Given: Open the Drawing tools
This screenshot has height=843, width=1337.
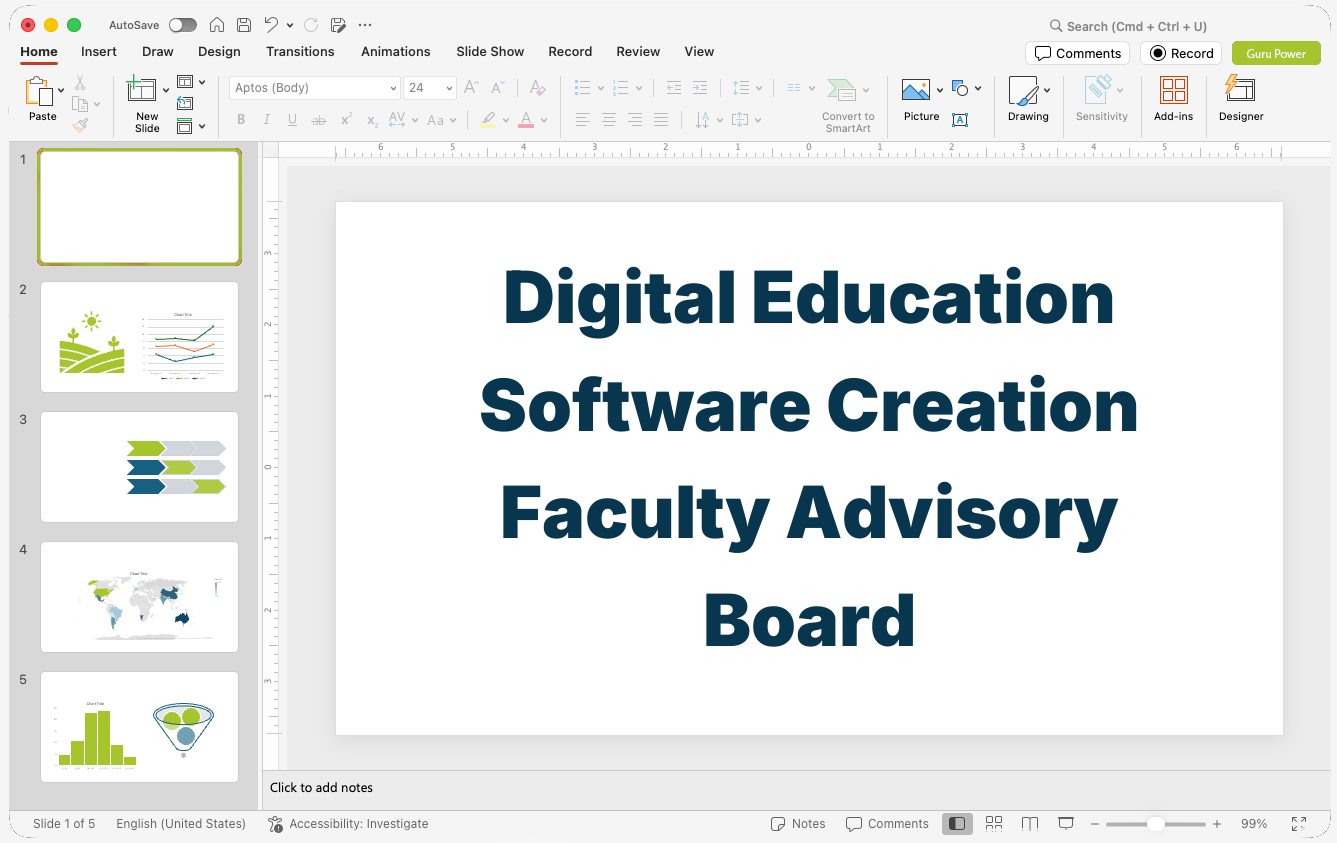Looking at the screenshot, I should (x=1028, y=100).
